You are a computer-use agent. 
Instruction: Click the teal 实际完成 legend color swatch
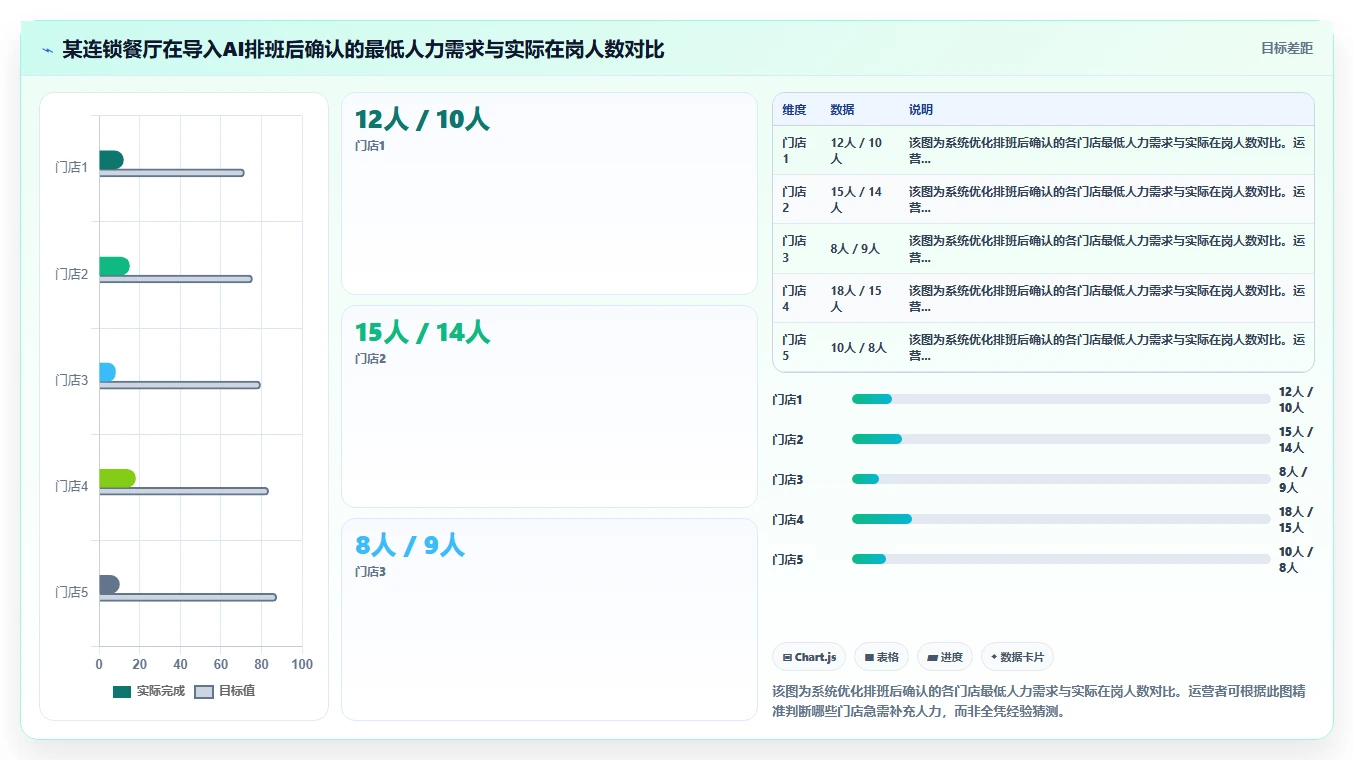(x=122, y=691)
